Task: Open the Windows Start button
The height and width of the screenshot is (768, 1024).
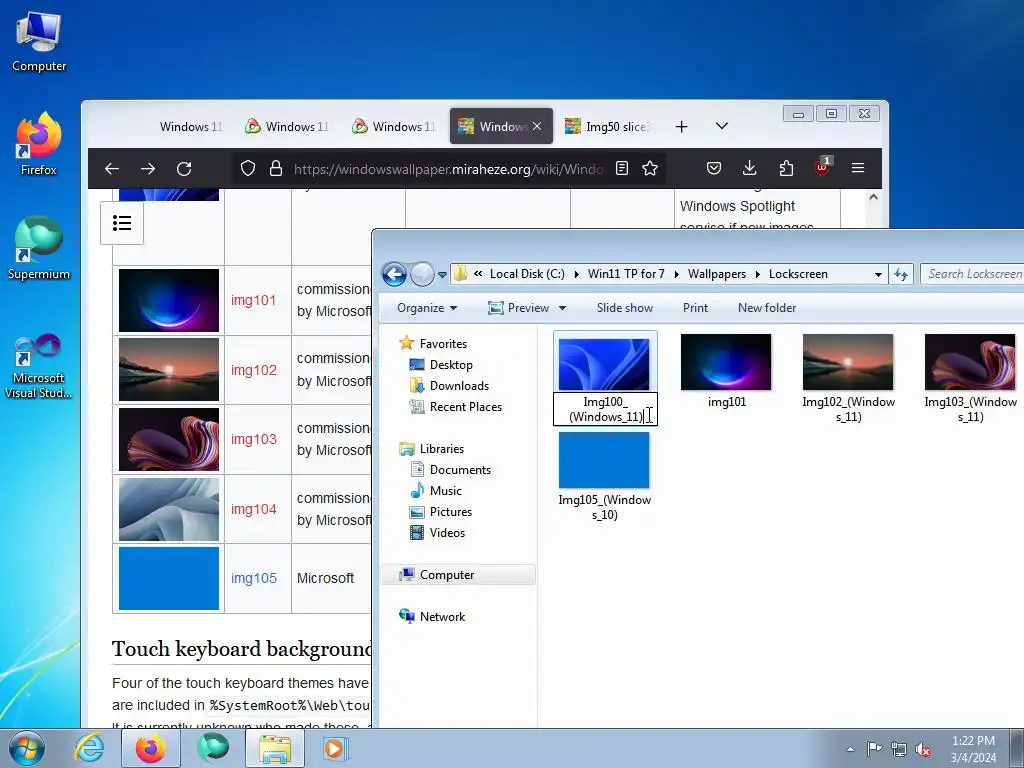Action: tap(26, 748)
